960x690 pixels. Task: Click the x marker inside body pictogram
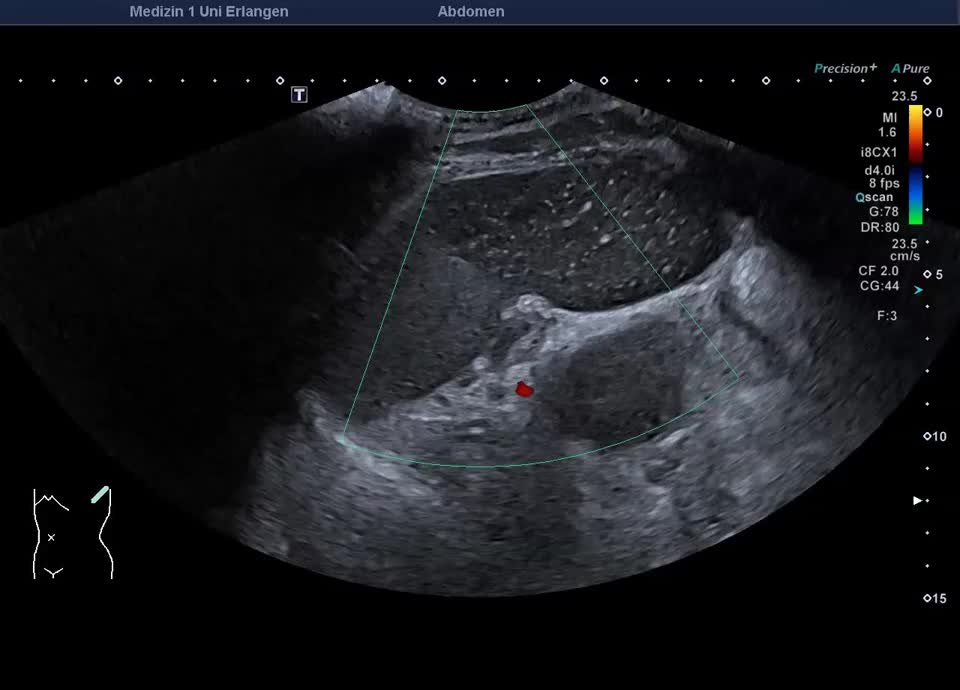(51, 538)
